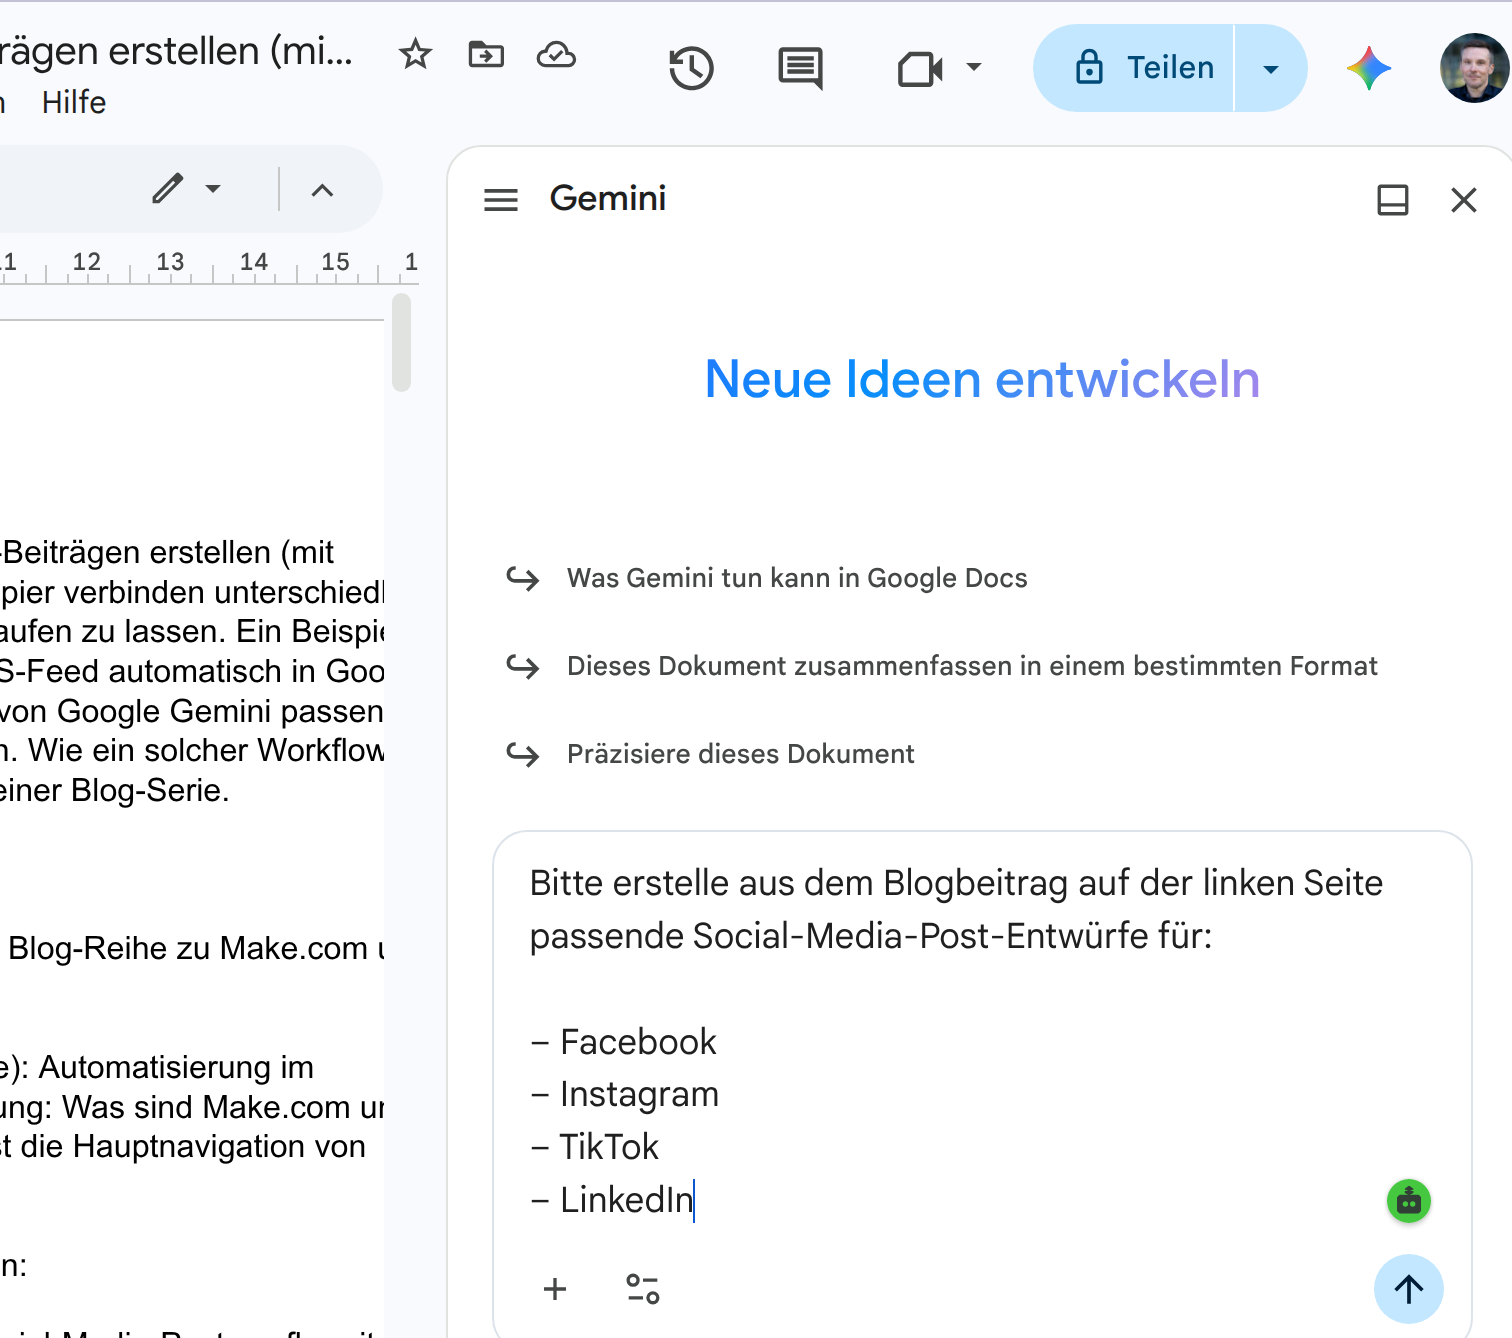Show all comments

click(800, 68)
